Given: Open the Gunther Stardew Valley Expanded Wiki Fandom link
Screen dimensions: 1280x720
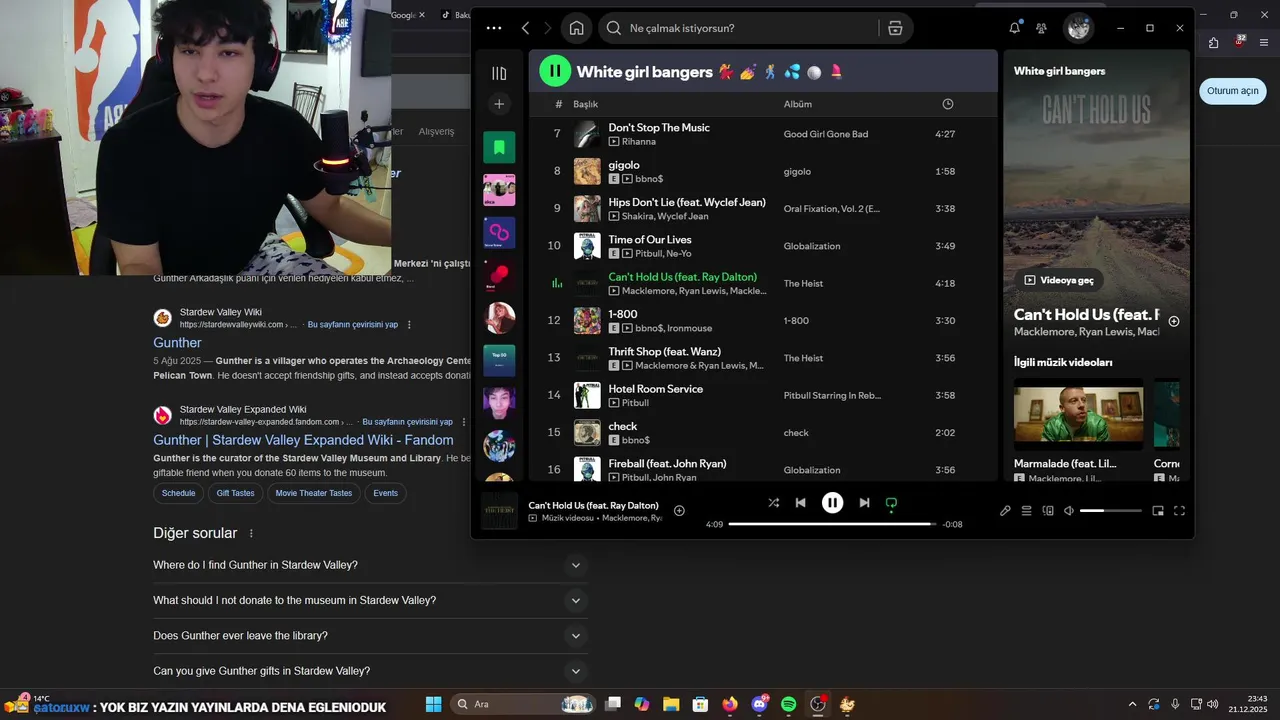Looking at the screenshot, I should point(303,440).
